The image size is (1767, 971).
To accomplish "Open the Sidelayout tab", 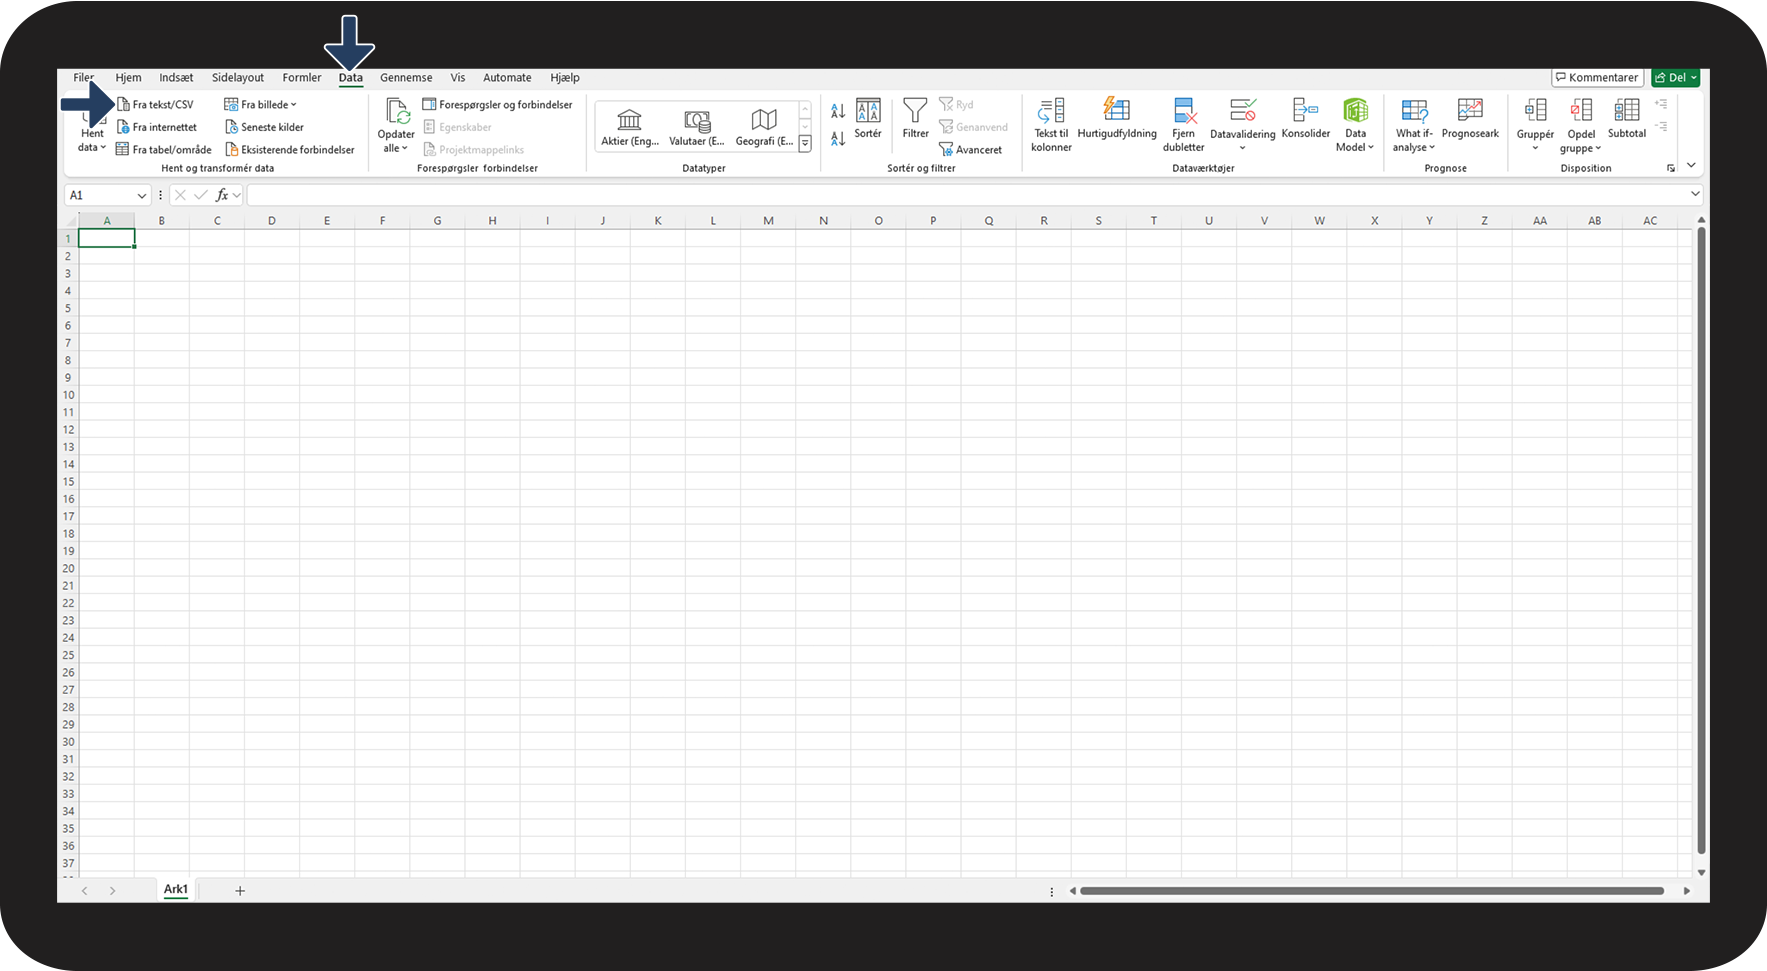I will click(x=238, y=78).
